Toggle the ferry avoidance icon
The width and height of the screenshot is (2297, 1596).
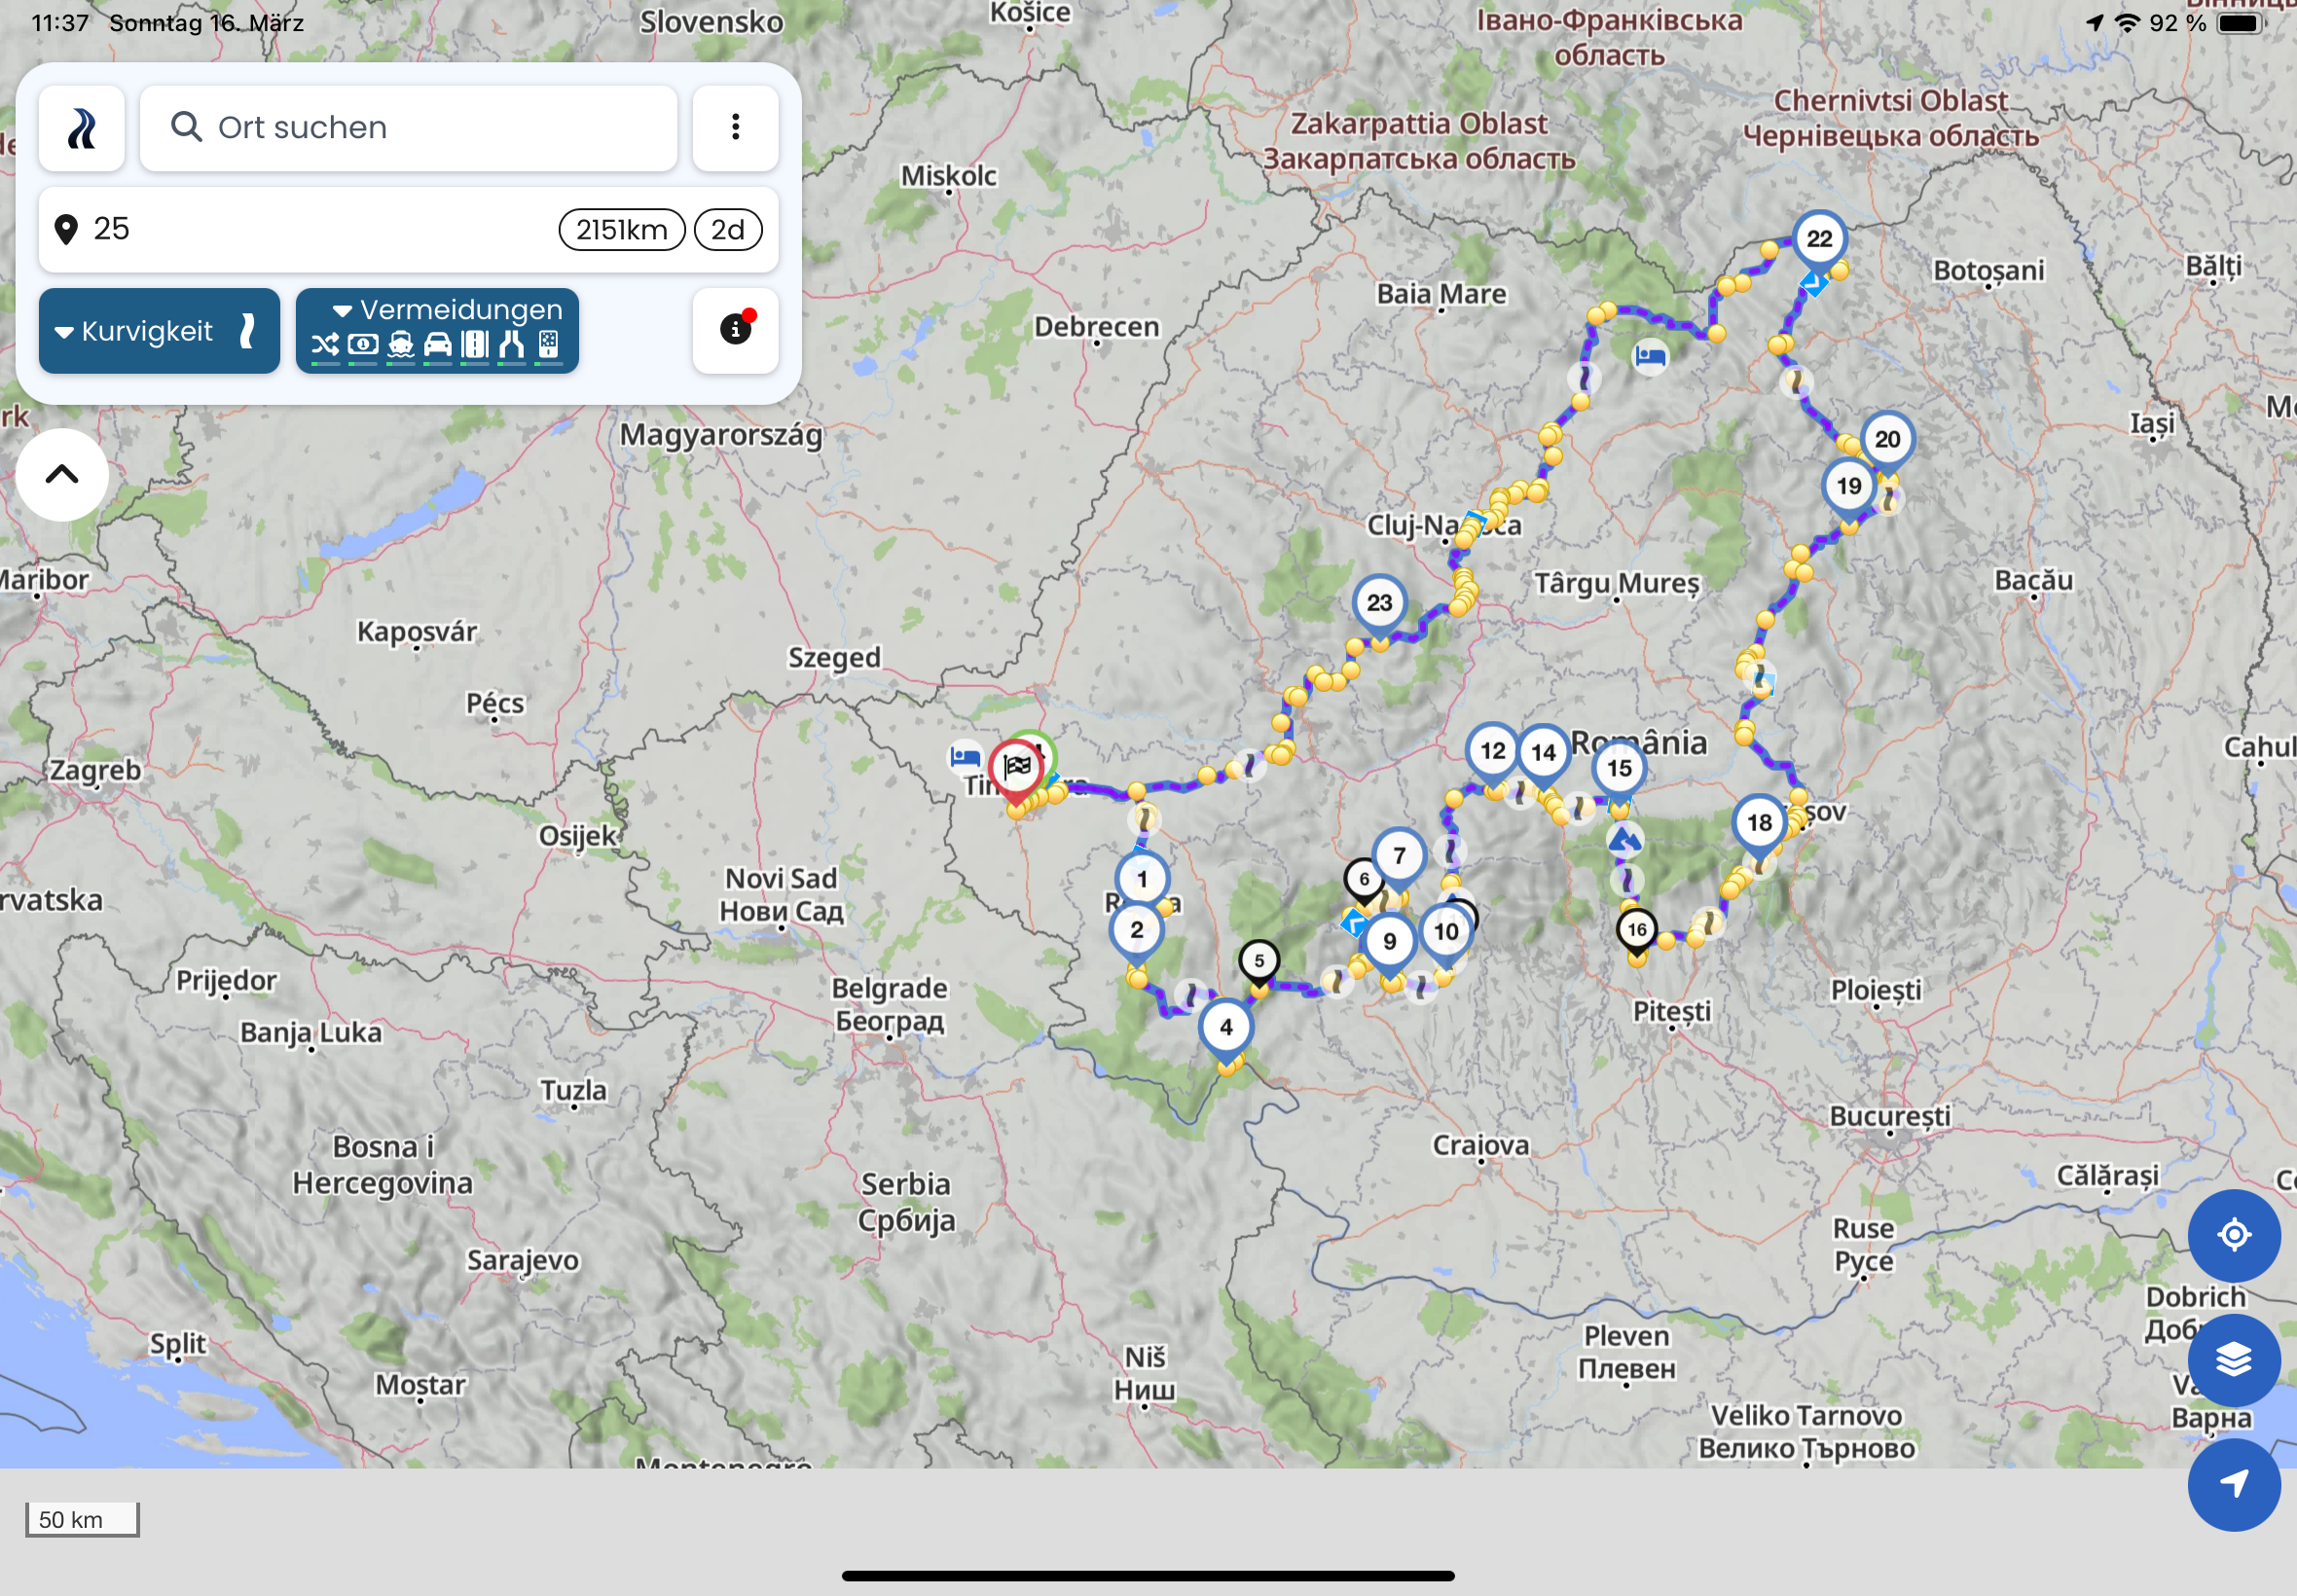coord(400,345)
